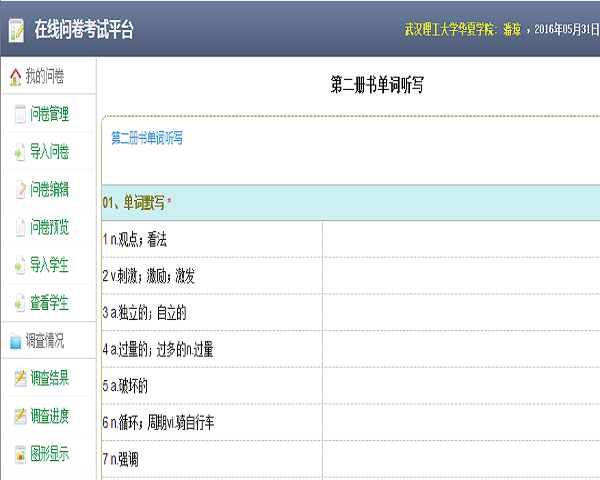Click the 图形显示 chart icon
The height and width of the screenshot is (480, 600).
tap(20, 454)
